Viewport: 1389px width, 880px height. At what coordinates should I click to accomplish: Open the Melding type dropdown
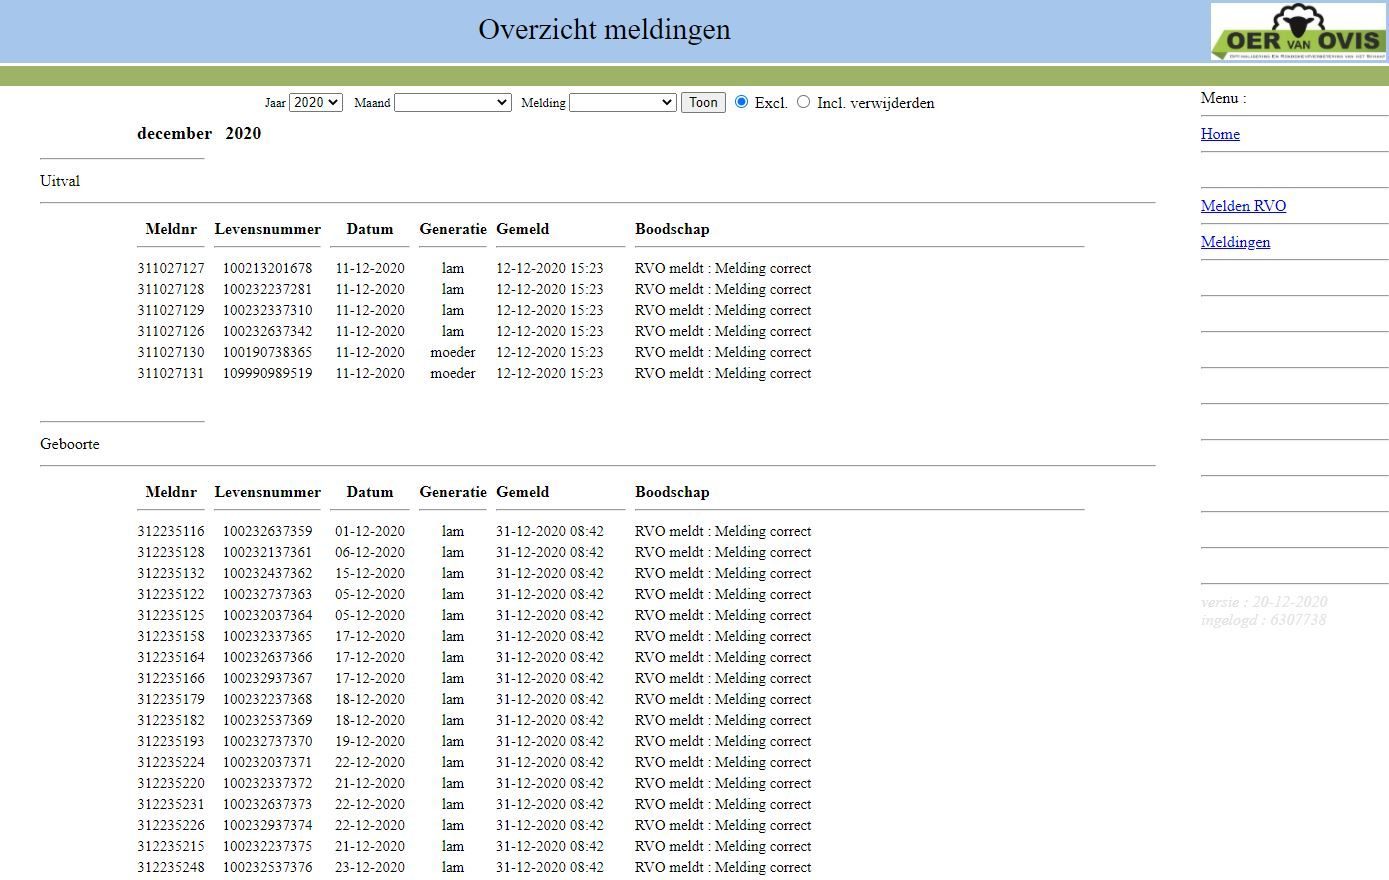tap(622, 102)
